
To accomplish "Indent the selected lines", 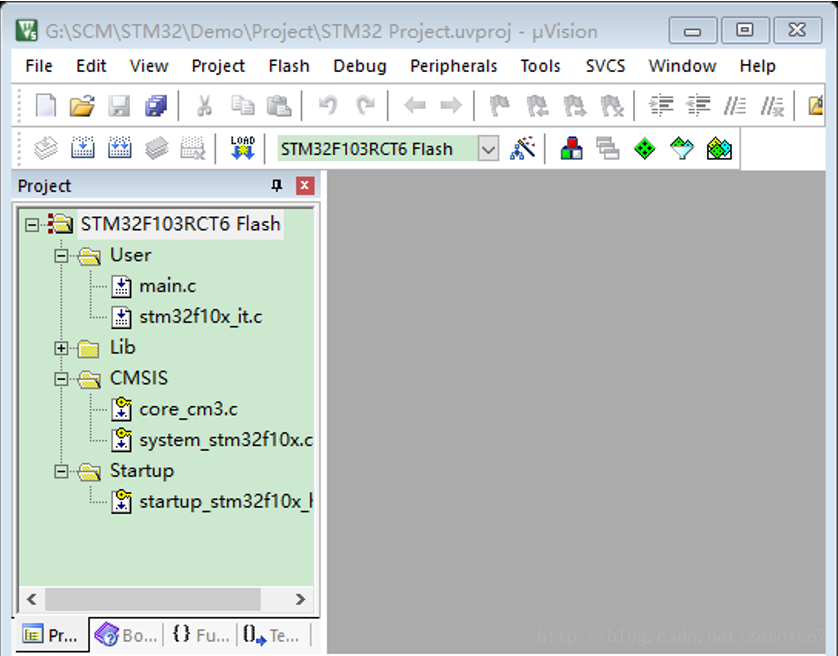I will pos(661,105).
